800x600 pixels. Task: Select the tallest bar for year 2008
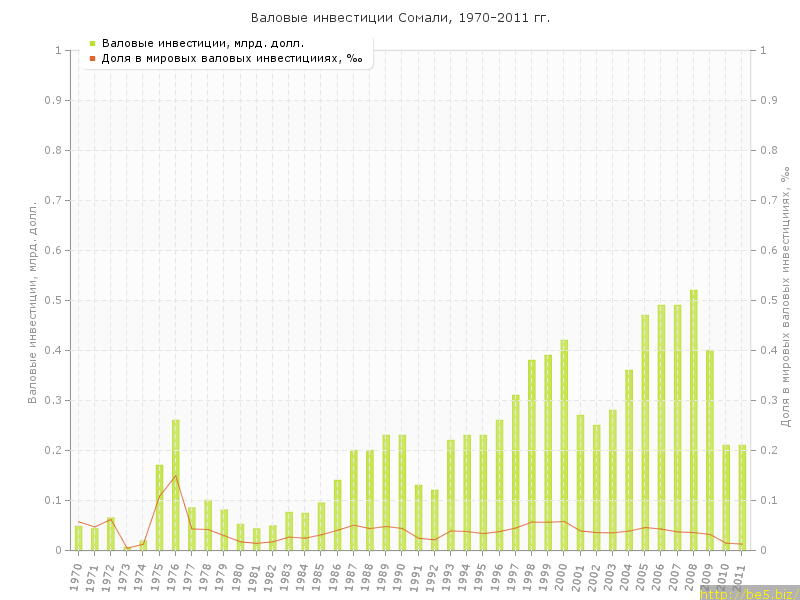[x=693, y=420]
